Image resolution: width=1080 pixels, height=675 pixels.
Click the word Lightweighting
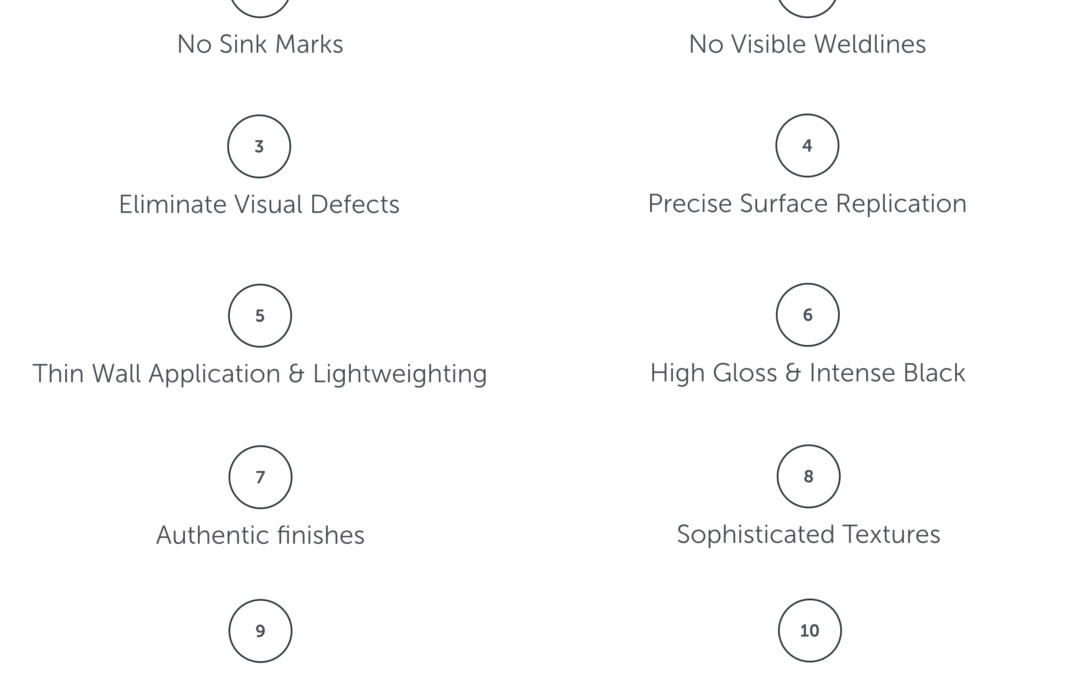(399, 374)
